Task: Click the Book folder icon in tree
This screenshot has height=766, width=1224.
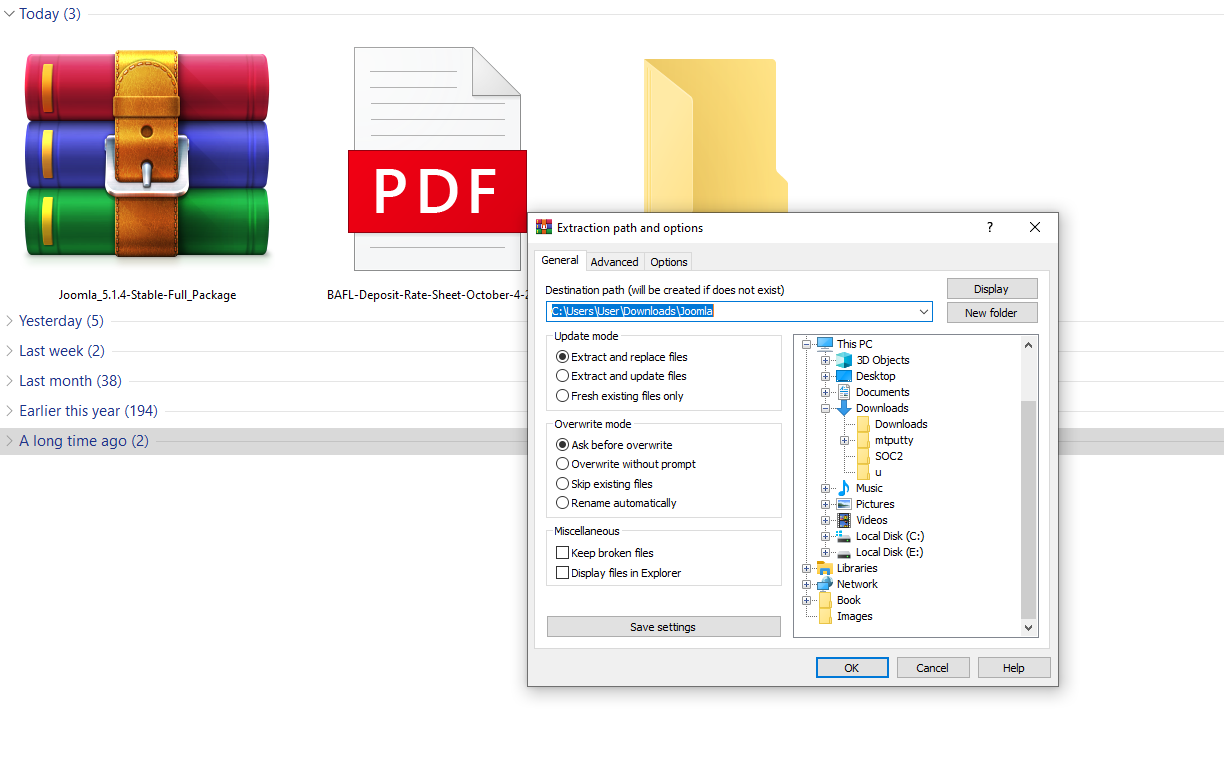Action: (825, 600)
